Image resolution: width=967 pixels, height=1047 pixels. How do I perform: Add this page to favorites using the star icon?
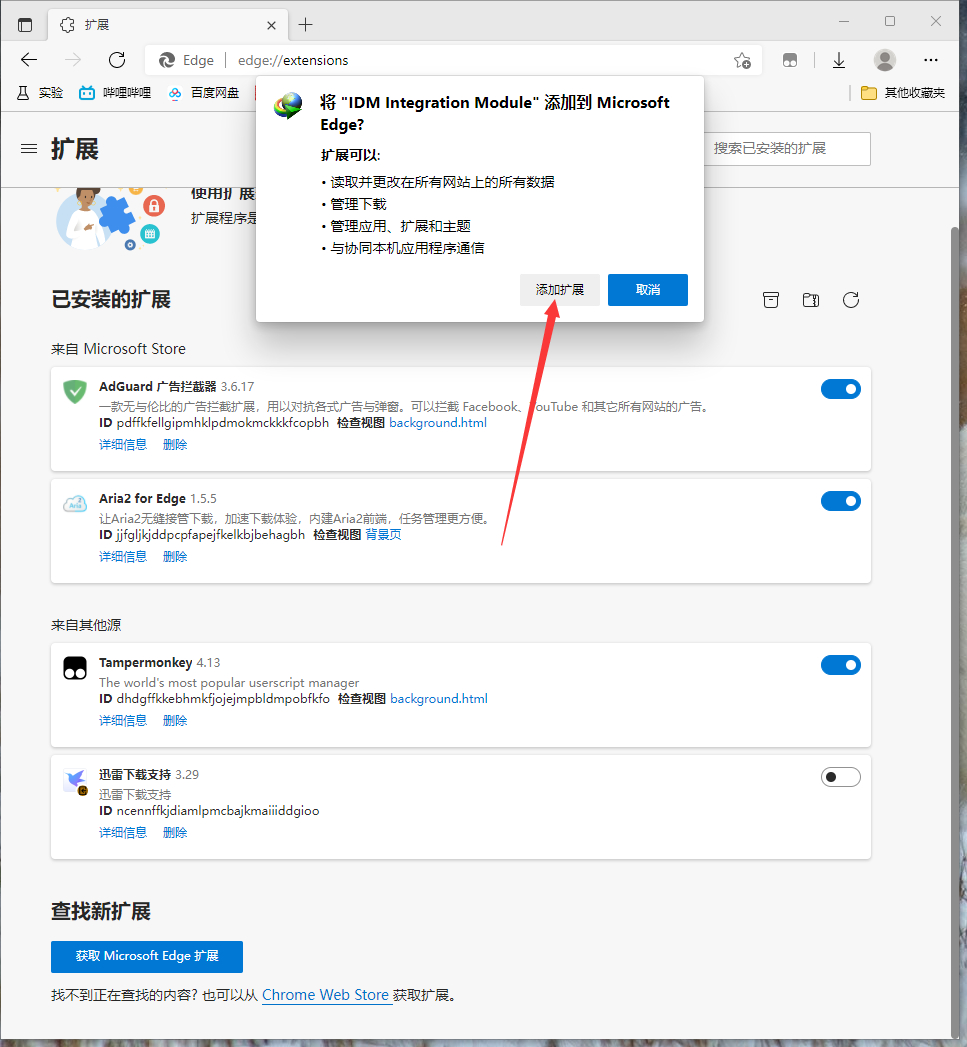coord(742,60)
